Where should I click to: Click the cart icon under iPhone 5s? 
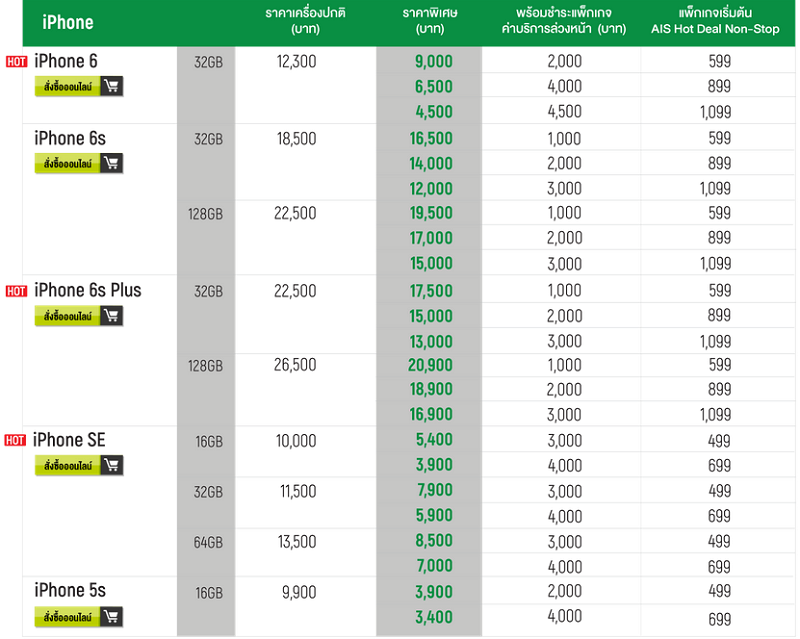[111, 616]
